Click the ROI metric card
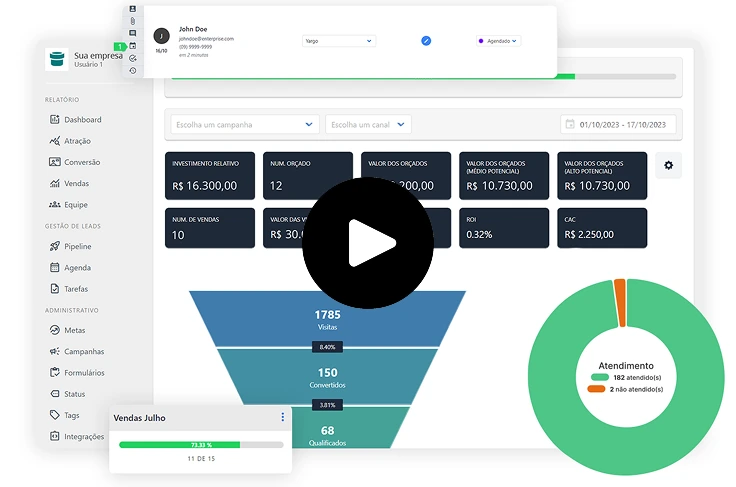The height and width of the screenshot is (487, 736). coord(503,227)
